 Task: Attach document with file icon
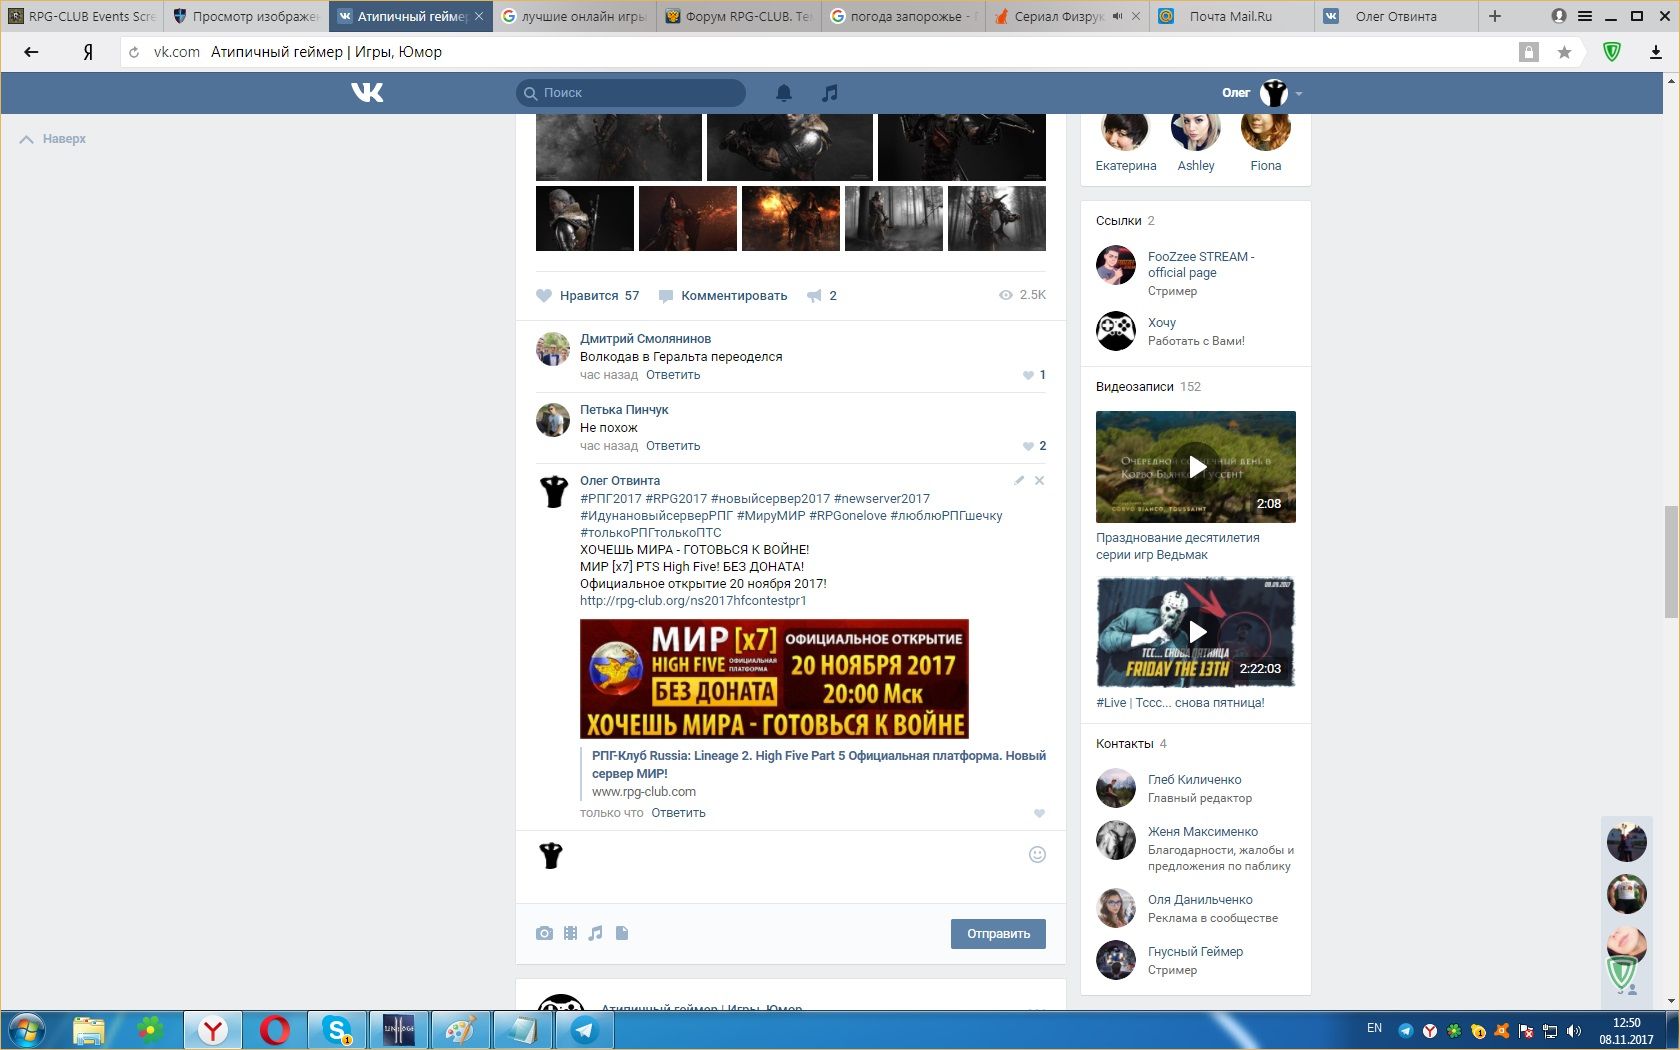point(622,933)
